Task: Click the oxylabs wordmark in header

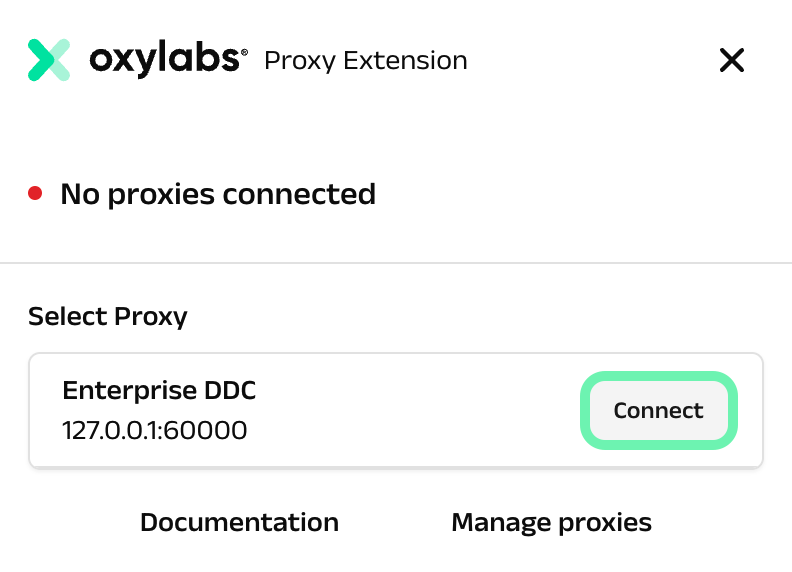Action: [x=164, y=60]
